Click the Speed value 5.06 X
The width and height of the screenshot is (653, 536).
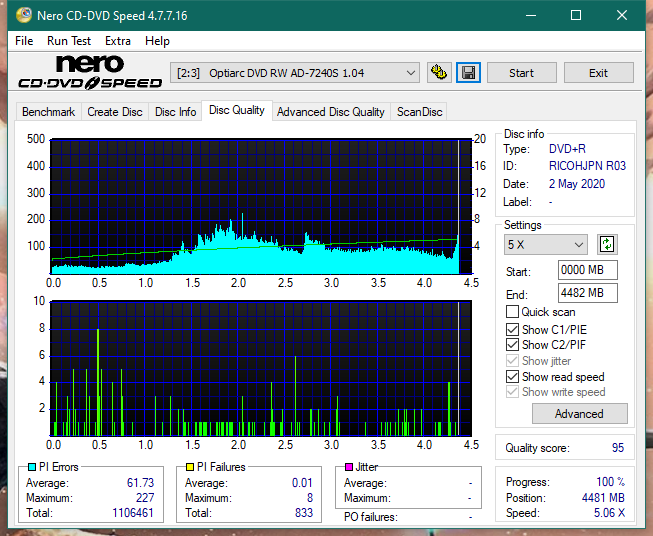[x=609, y=512]
